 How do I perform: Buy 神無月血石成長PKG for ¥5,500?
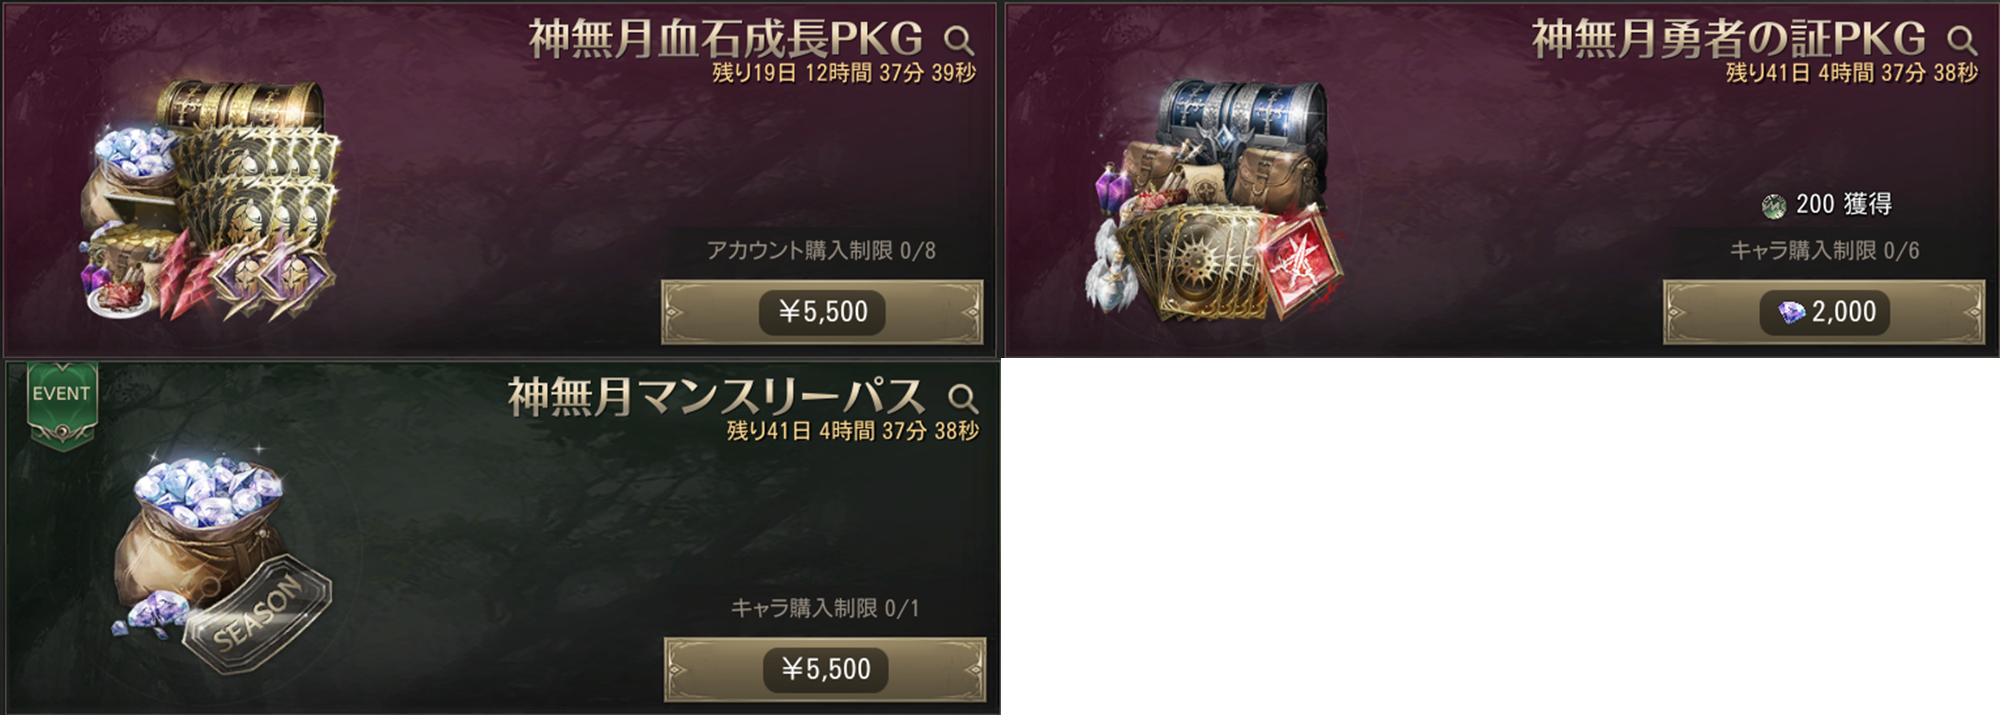click(822, 312)
